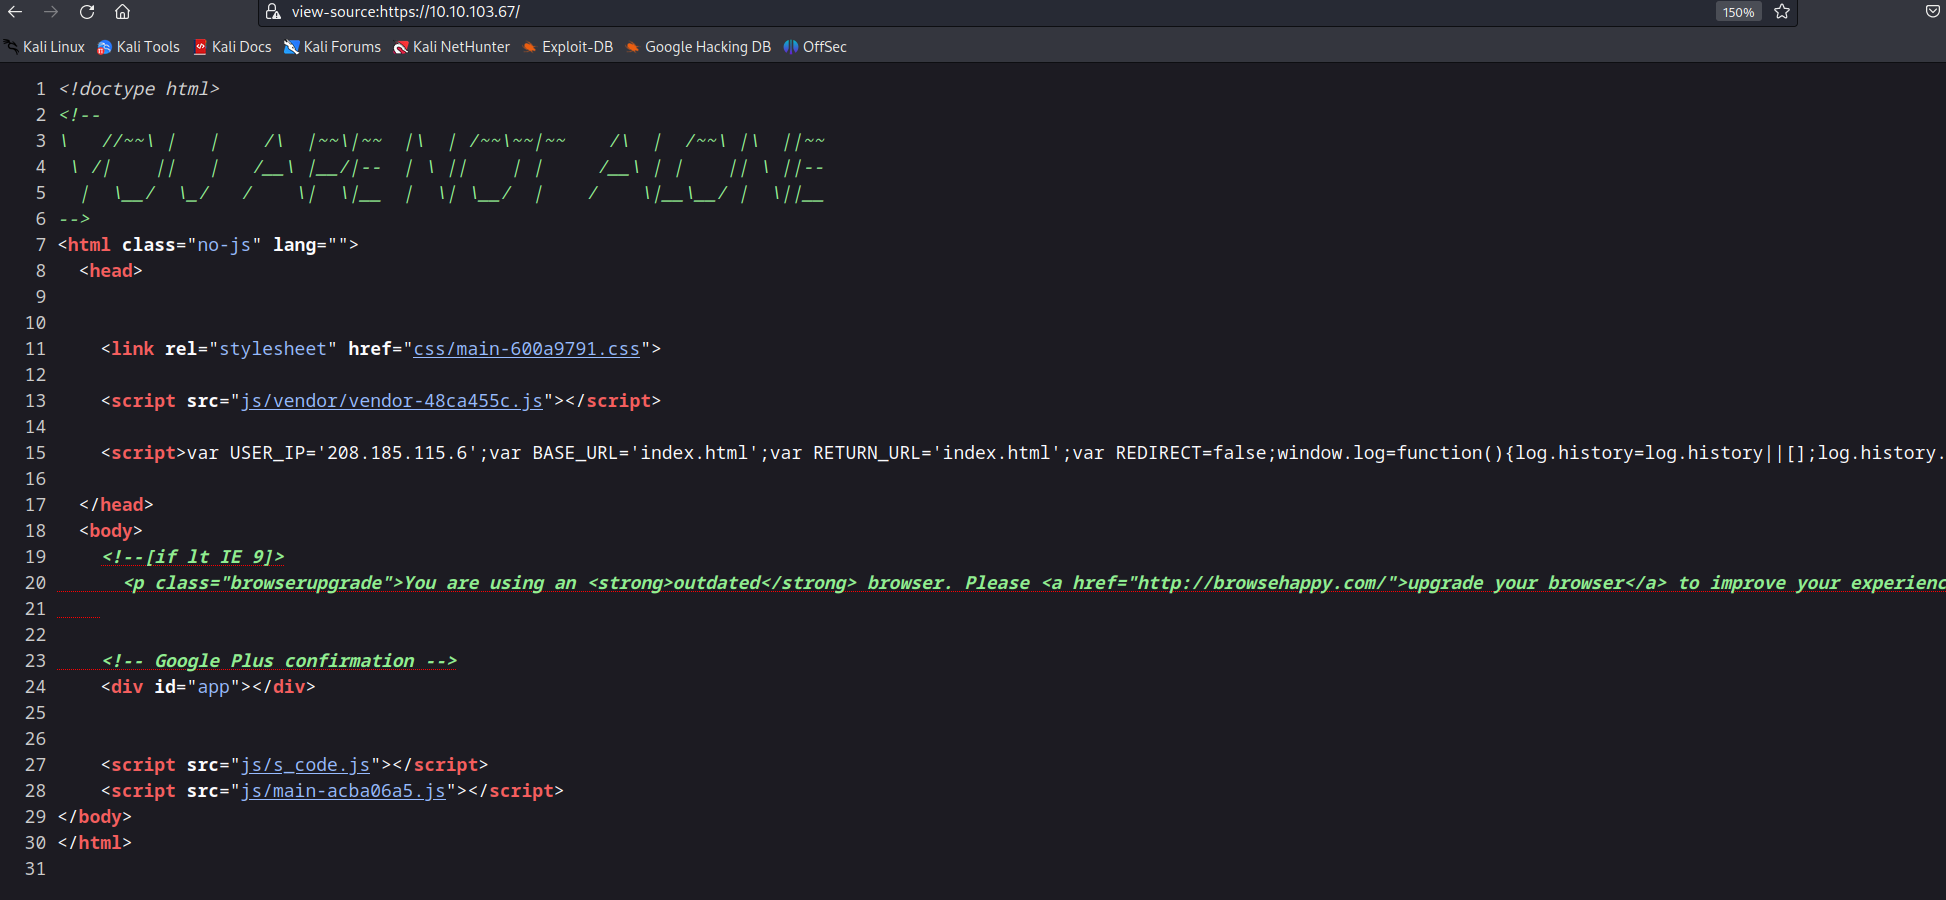Image resolution: width=1946 pixels, height=900 pixels.
Task: Click line number 15
Action: (36, 453)
